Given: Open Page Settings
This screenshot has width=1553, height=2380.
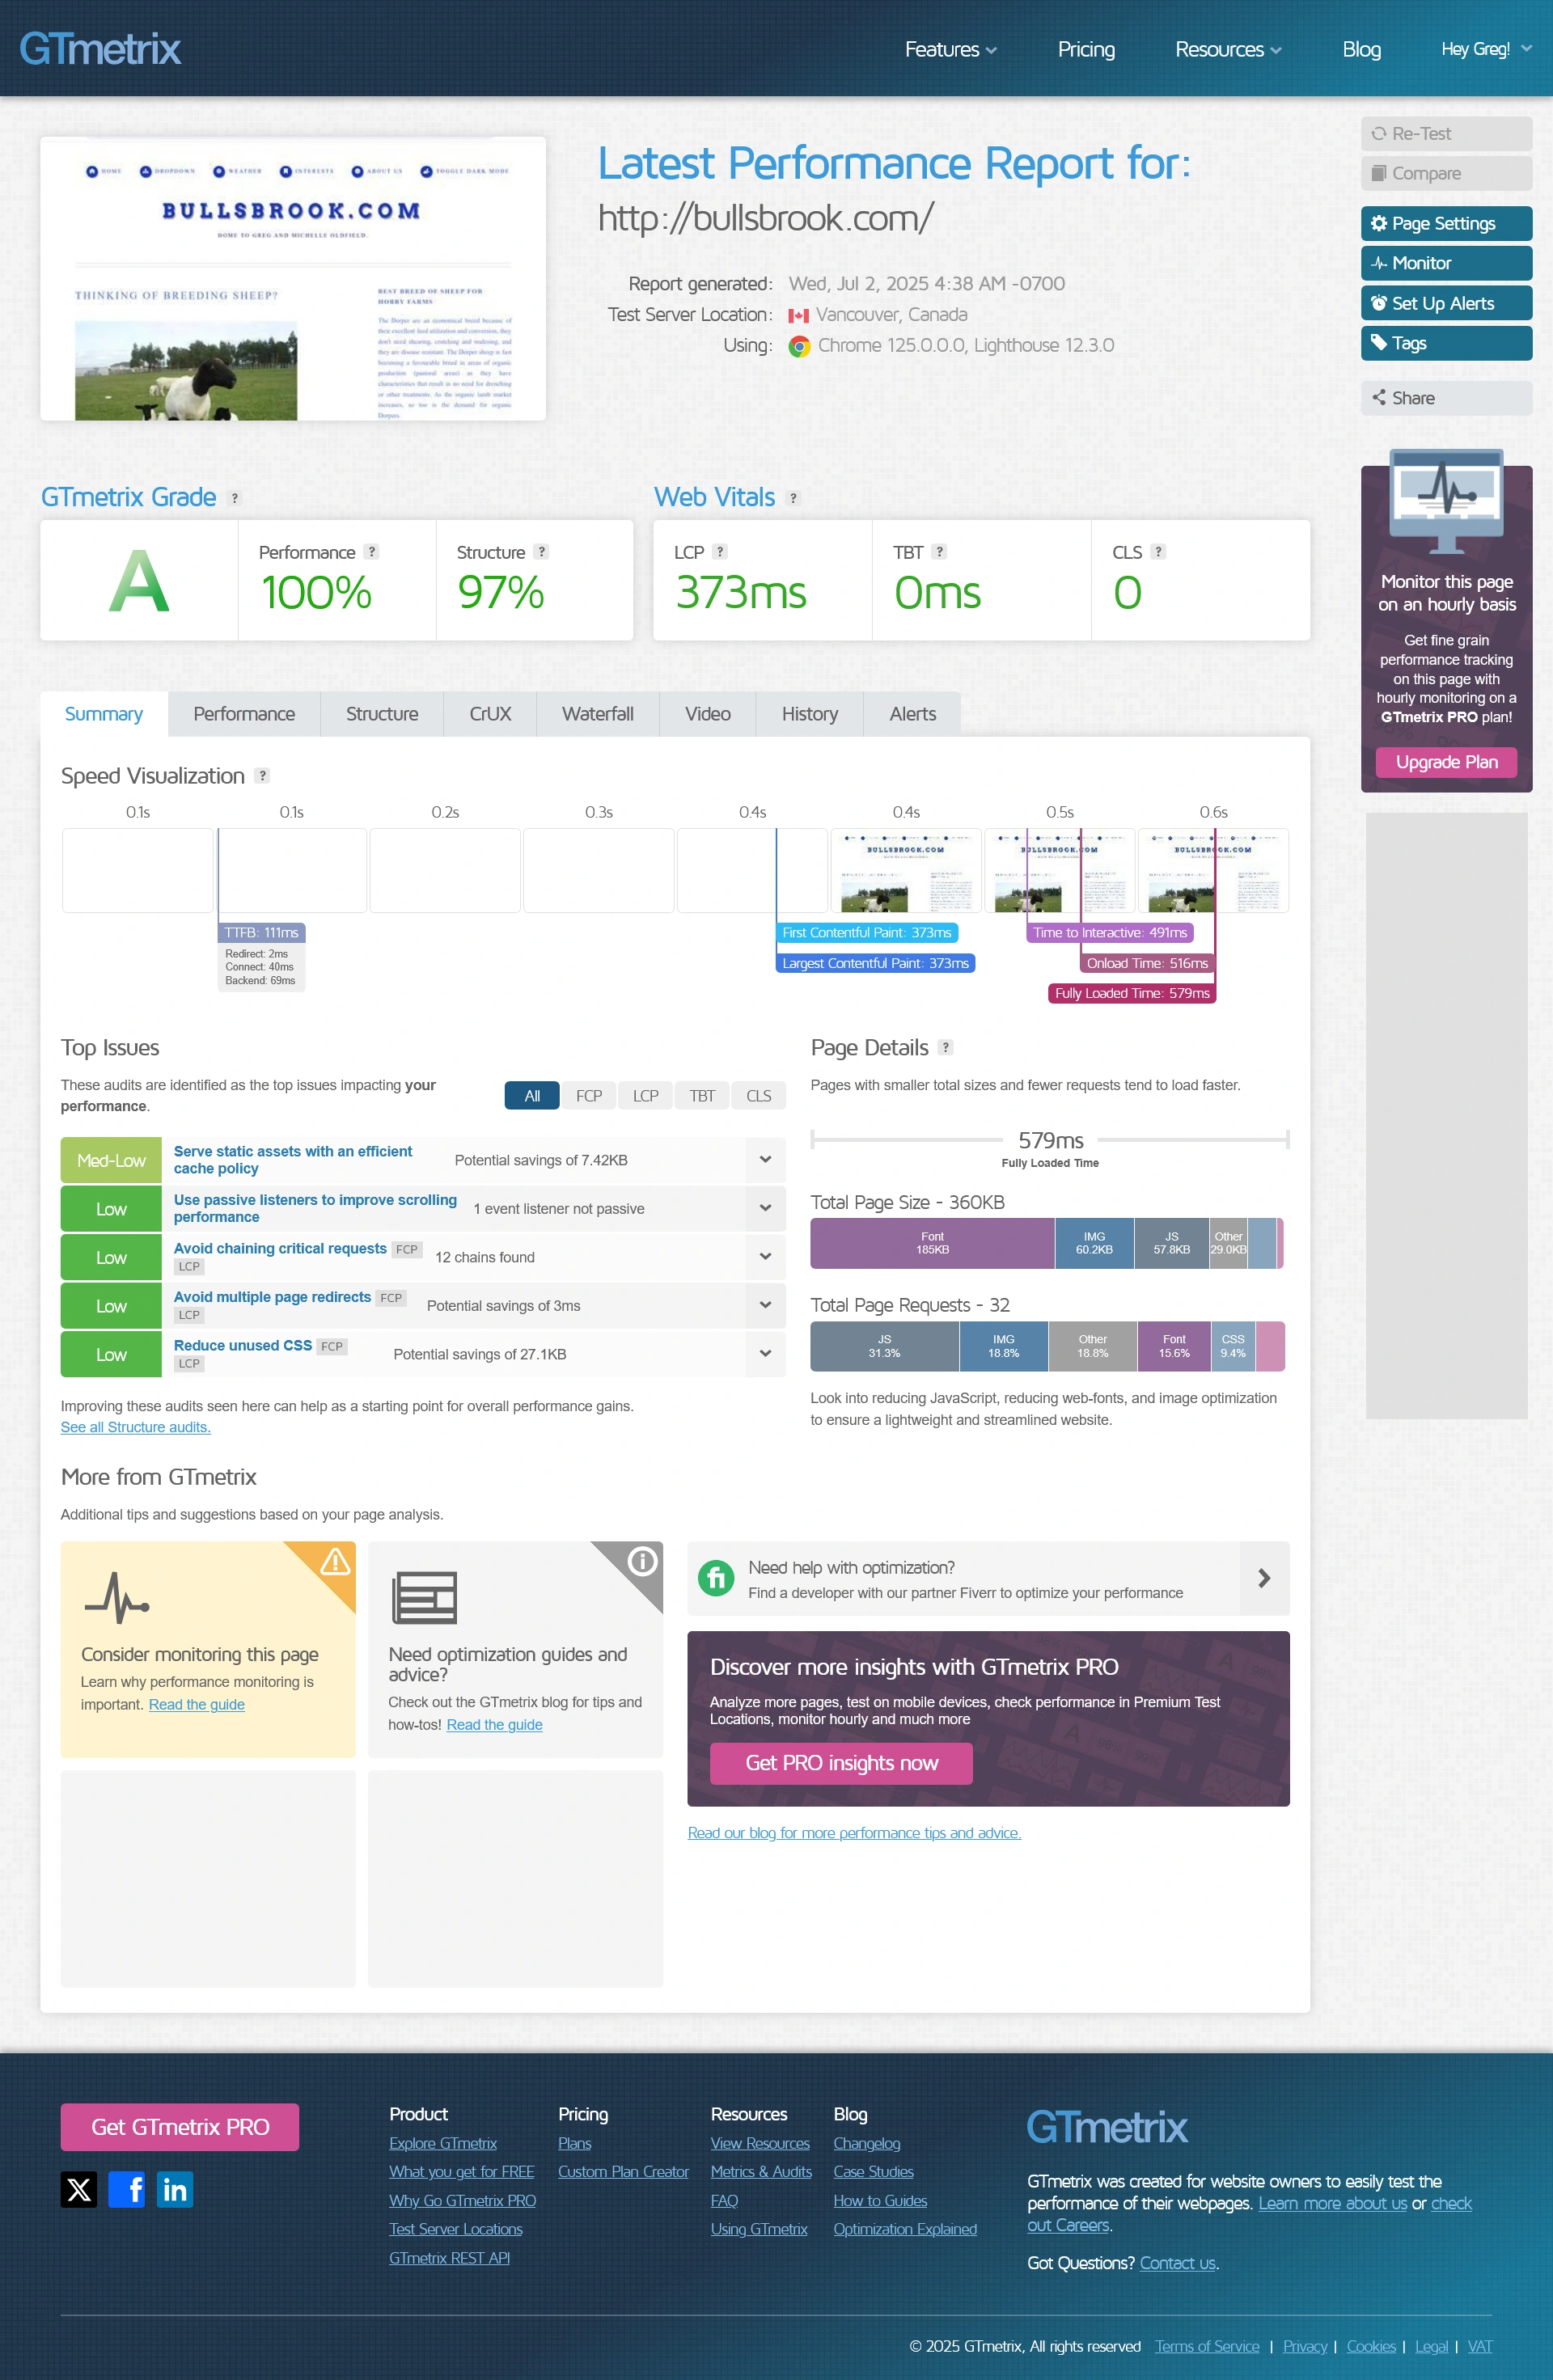Looking at the screenshot, I should pyautogui.click(x=1446, y=223).
